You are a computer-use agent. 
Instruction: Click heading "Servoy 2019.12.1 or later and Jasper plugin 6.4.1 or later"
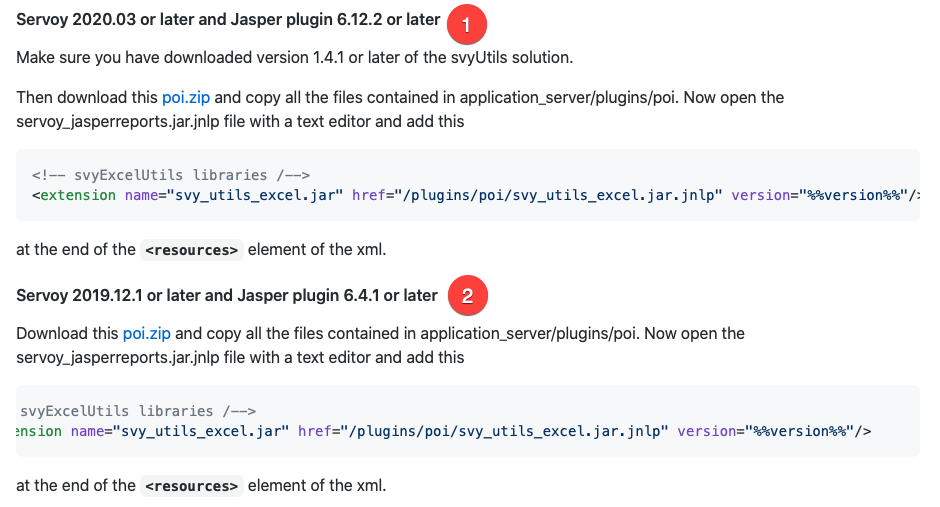pos(227,295)
